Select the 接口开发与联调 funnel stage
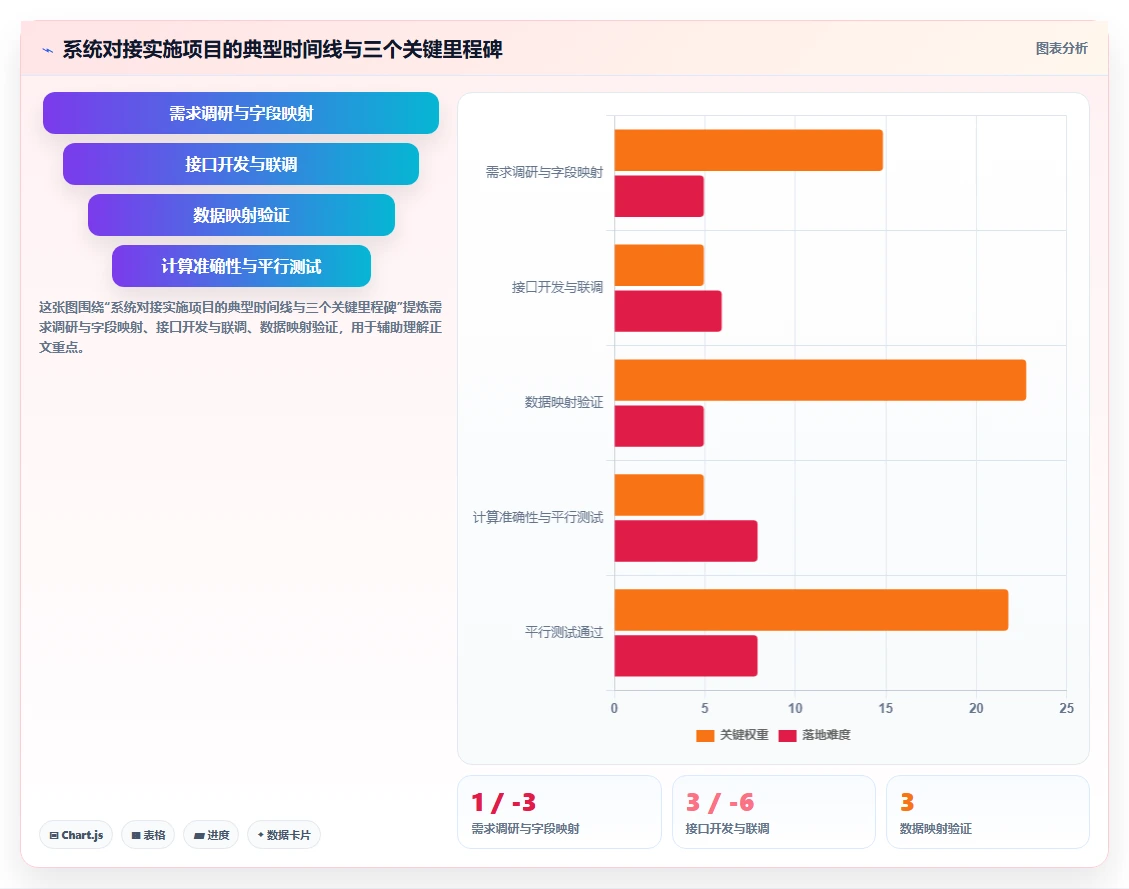This screenshot has height=889, width=1129. coord(240,164)
